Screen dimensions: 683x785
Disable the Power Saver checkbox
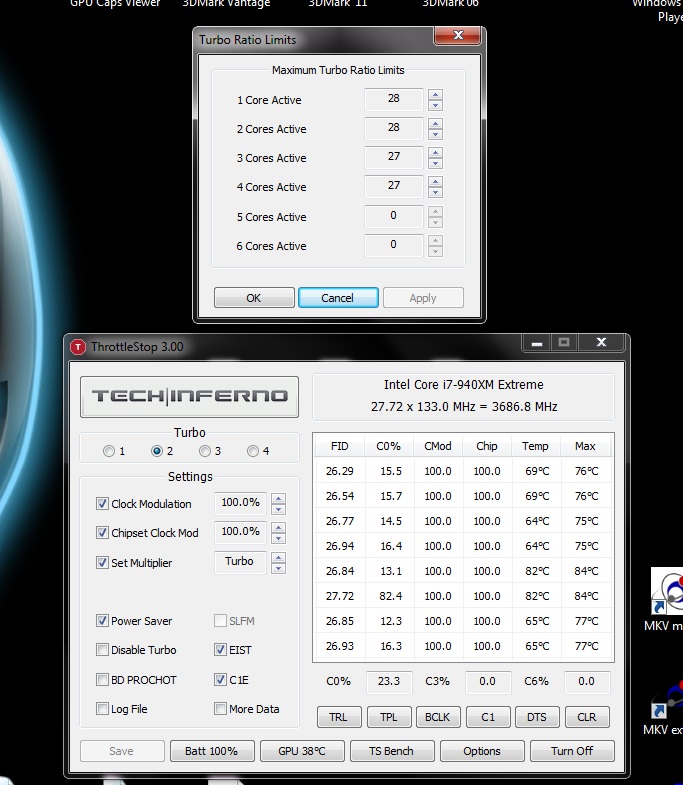(102, 621)
